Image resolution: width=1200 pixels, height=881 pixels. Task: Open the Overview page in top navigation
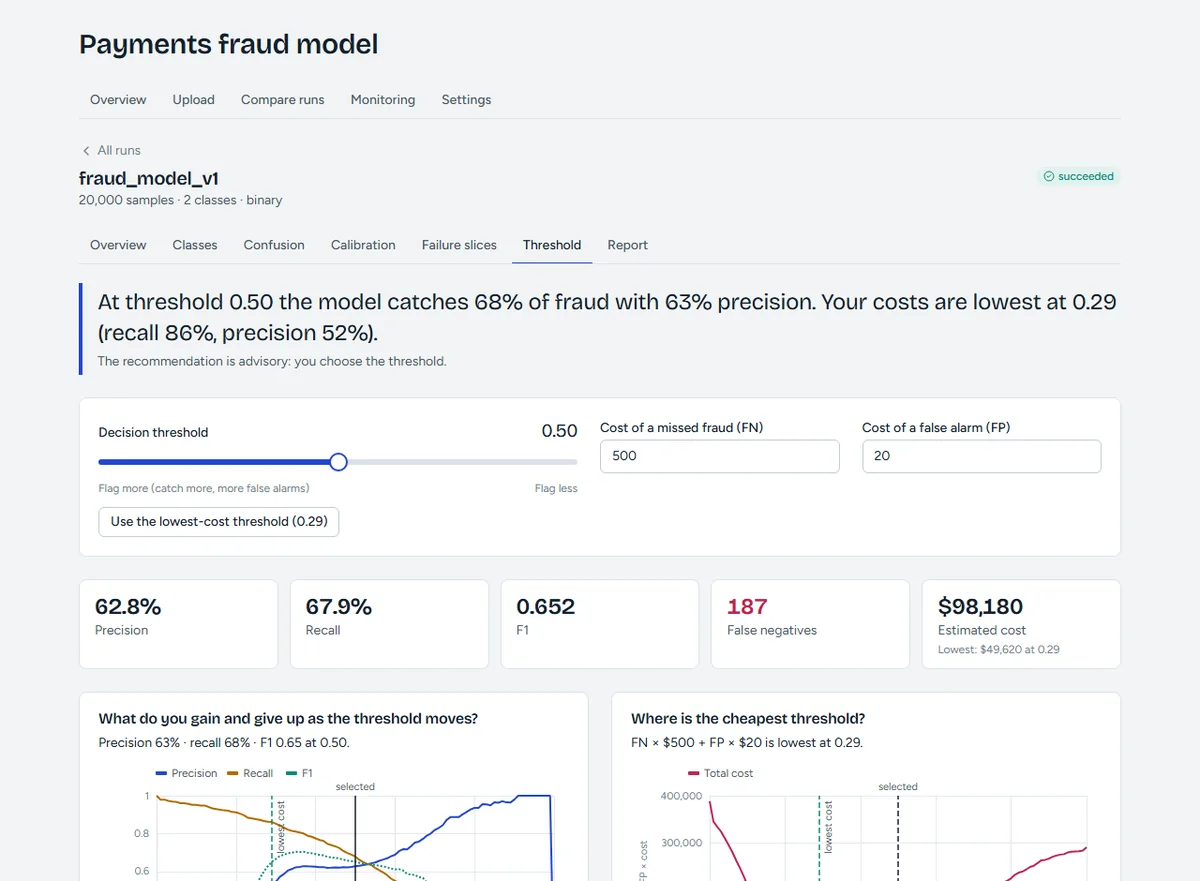[x=118, y=100]
